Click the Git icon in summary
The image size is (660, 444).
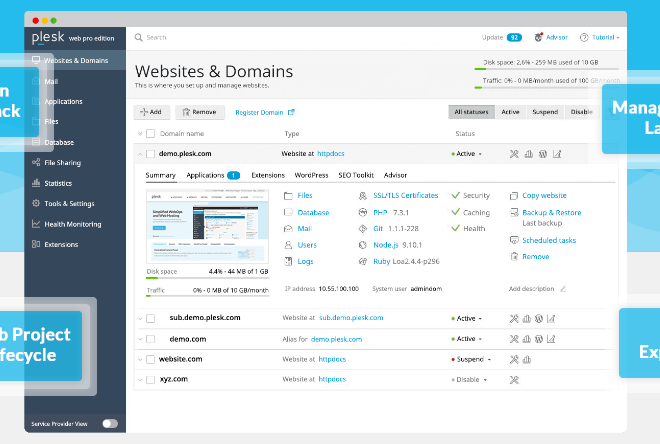tap(363, 229)
